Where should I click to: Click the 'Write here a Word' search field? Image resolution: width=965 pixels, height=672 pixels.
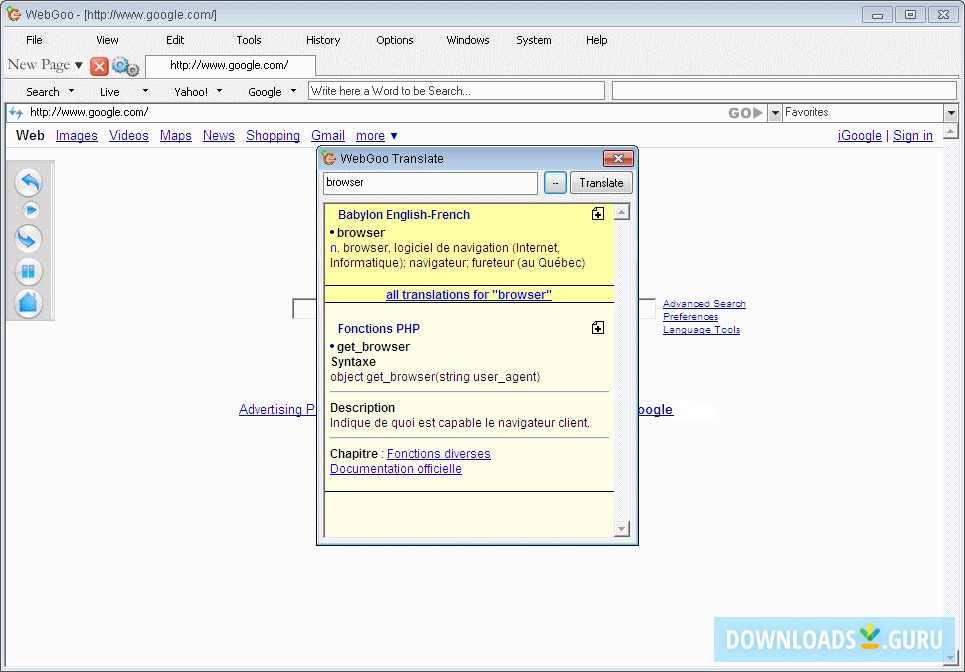(456, 91)
